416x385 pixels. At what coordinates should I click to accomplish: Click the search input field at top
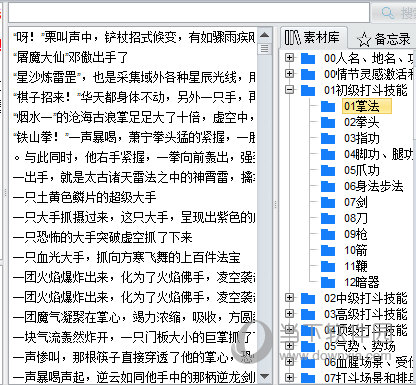(x=189, y=13)
